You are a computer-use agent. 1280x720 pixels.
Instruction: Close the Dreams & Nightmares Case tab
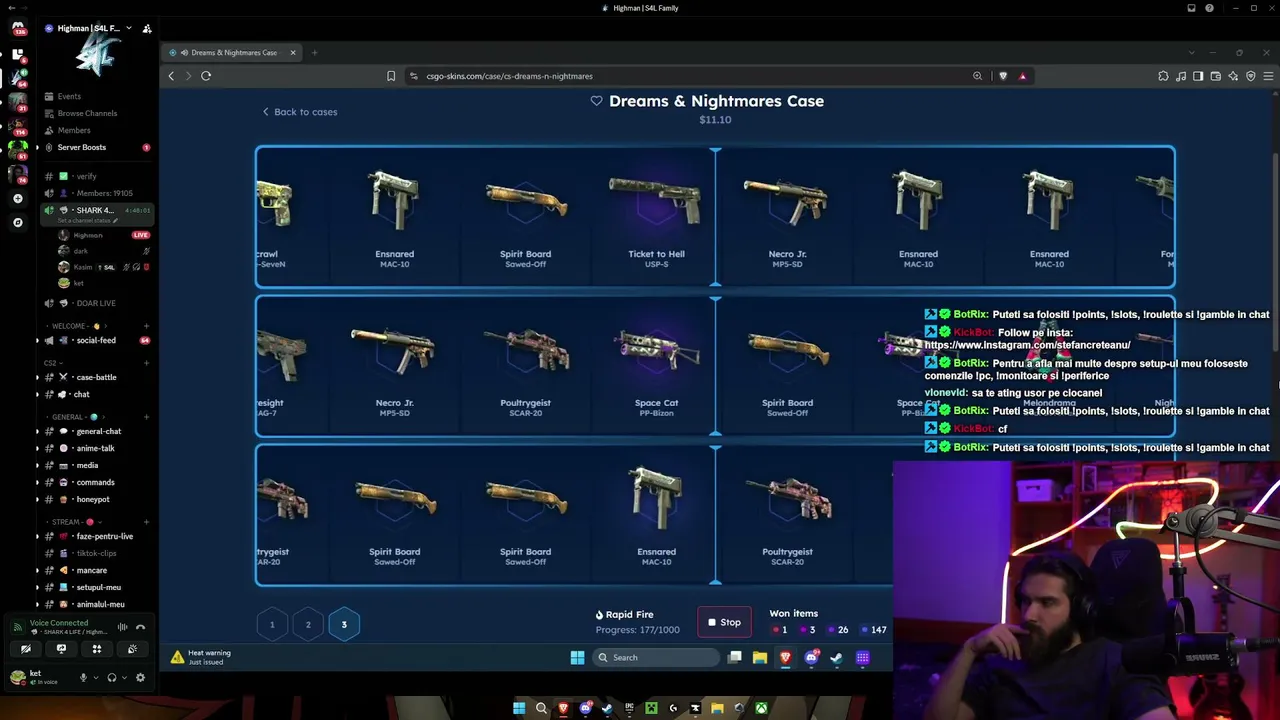(x=293, y=52)
